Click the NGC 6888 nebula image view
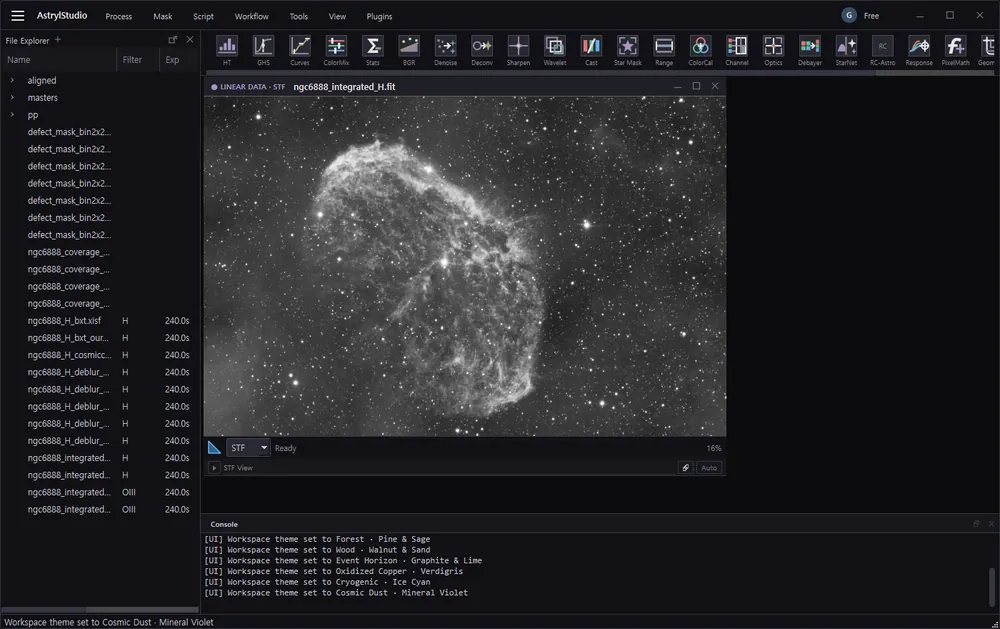The image size is (1000, 629). [465, 266]
